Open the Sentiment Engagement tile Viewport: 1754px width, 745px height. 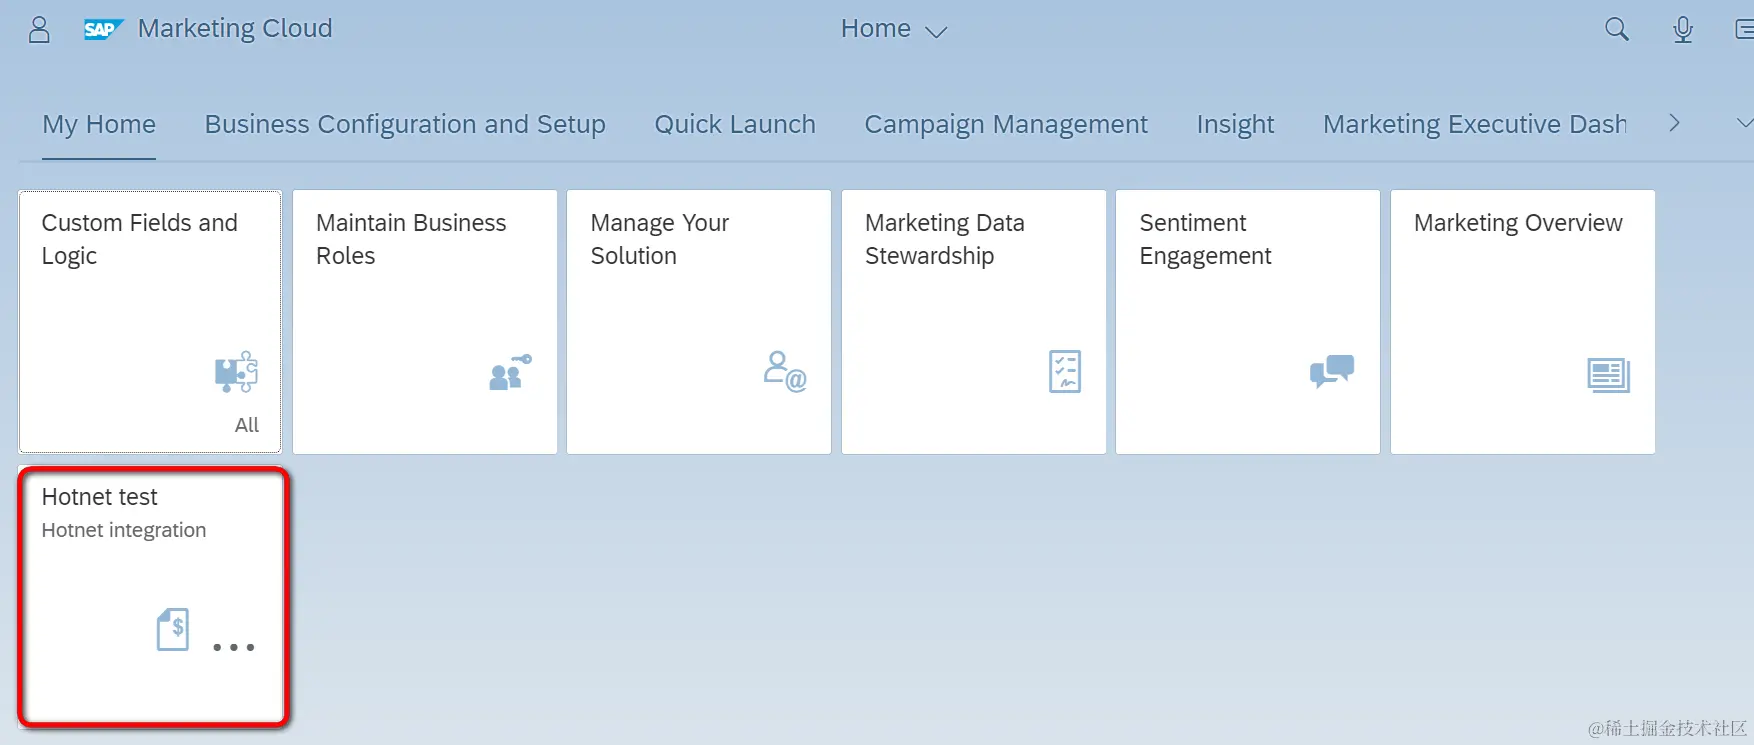1248,322
